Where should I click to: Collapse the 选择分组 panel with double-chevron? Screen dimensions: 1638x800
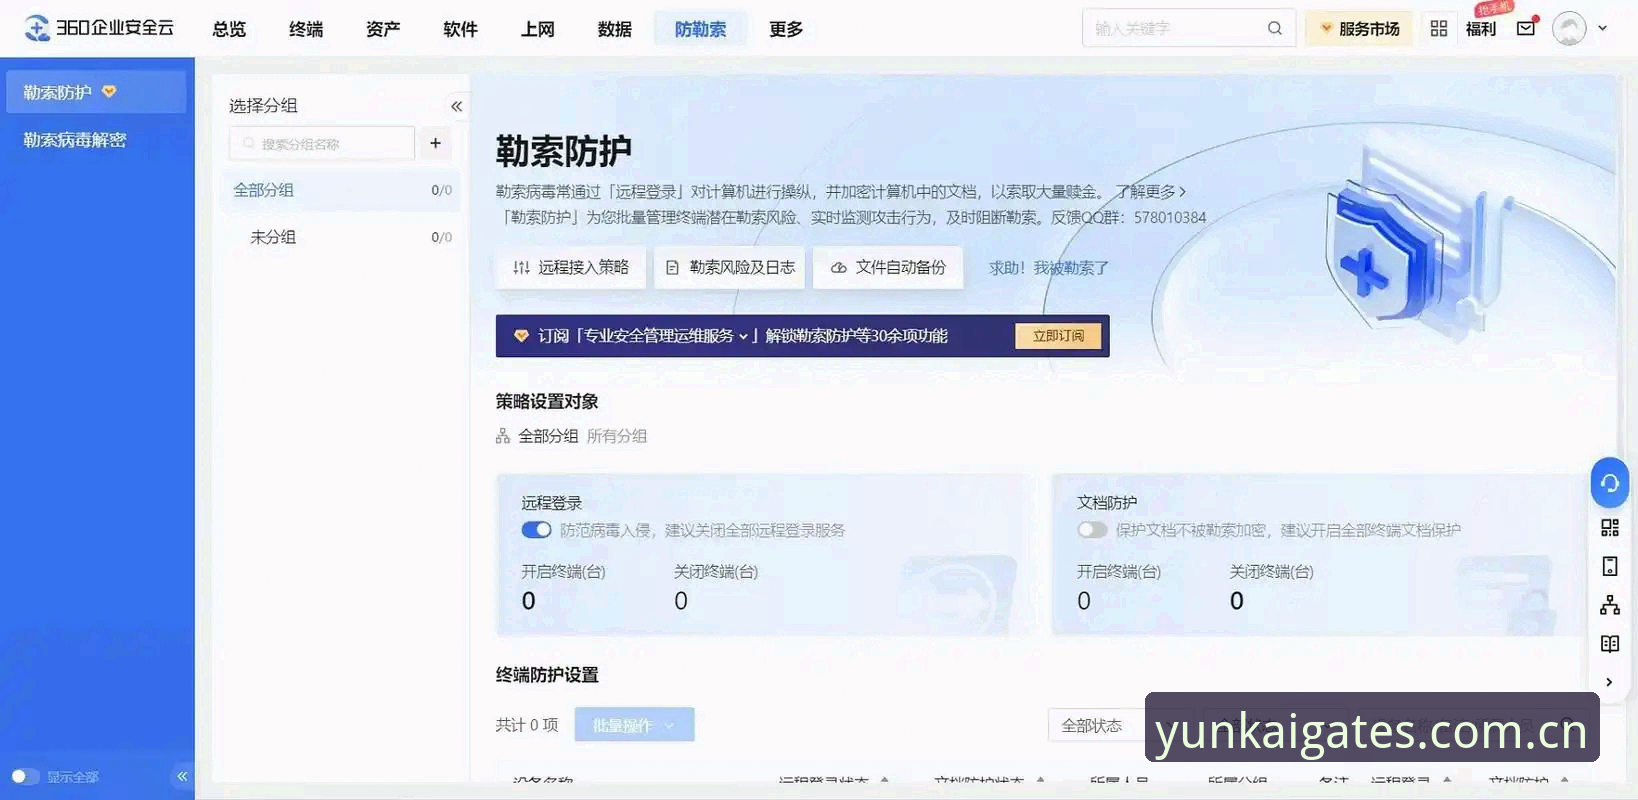click(x=456, y=106)
